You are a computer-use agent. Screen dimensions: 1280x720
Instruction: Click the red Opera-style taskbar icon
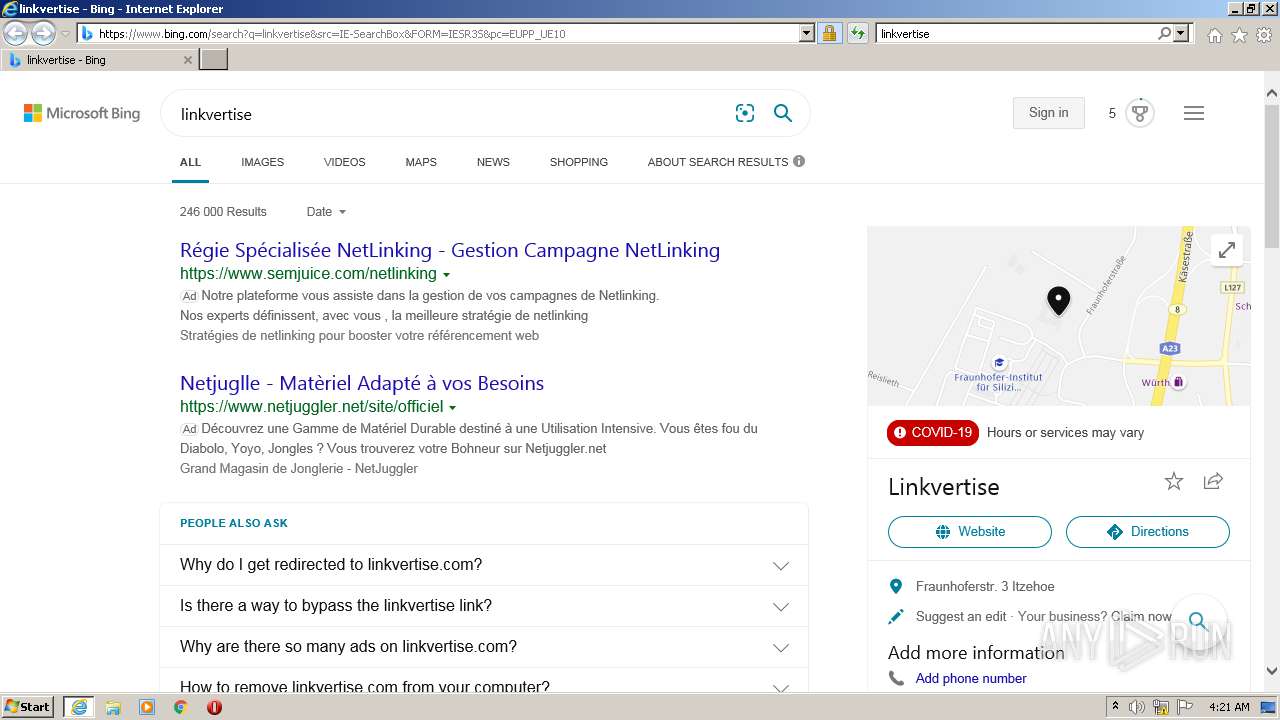point(214,707)
